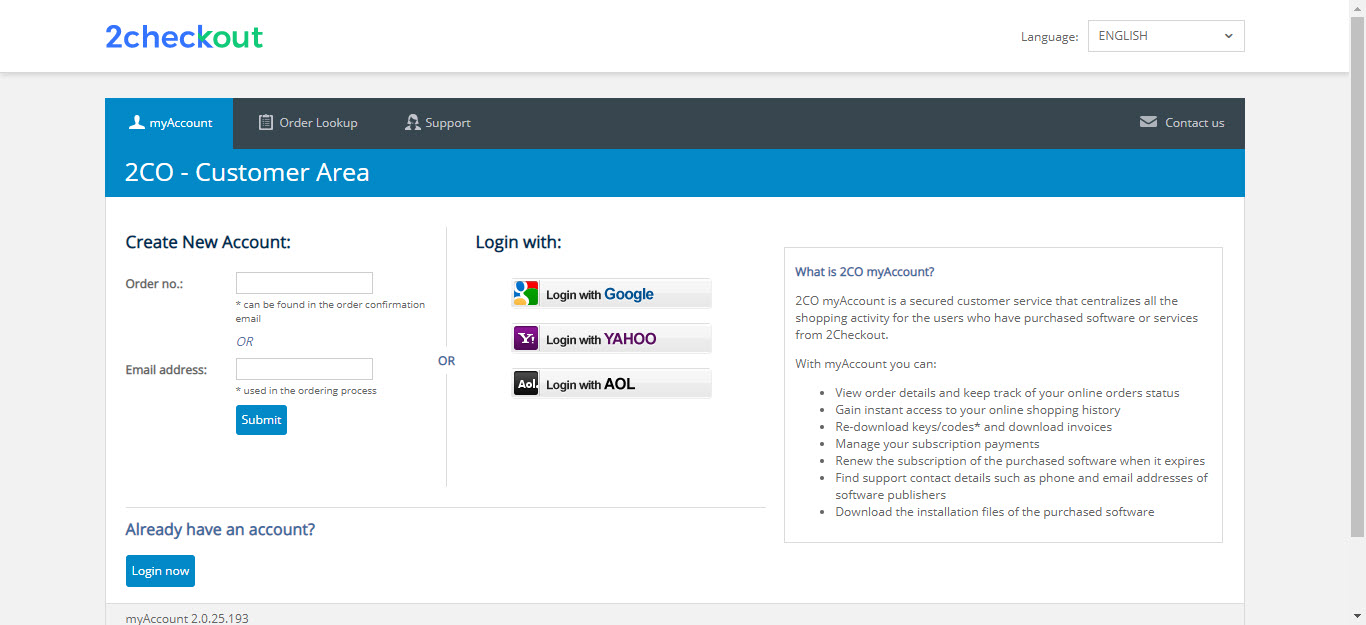Click the 'Email address:' label

[x=166, y=370]
